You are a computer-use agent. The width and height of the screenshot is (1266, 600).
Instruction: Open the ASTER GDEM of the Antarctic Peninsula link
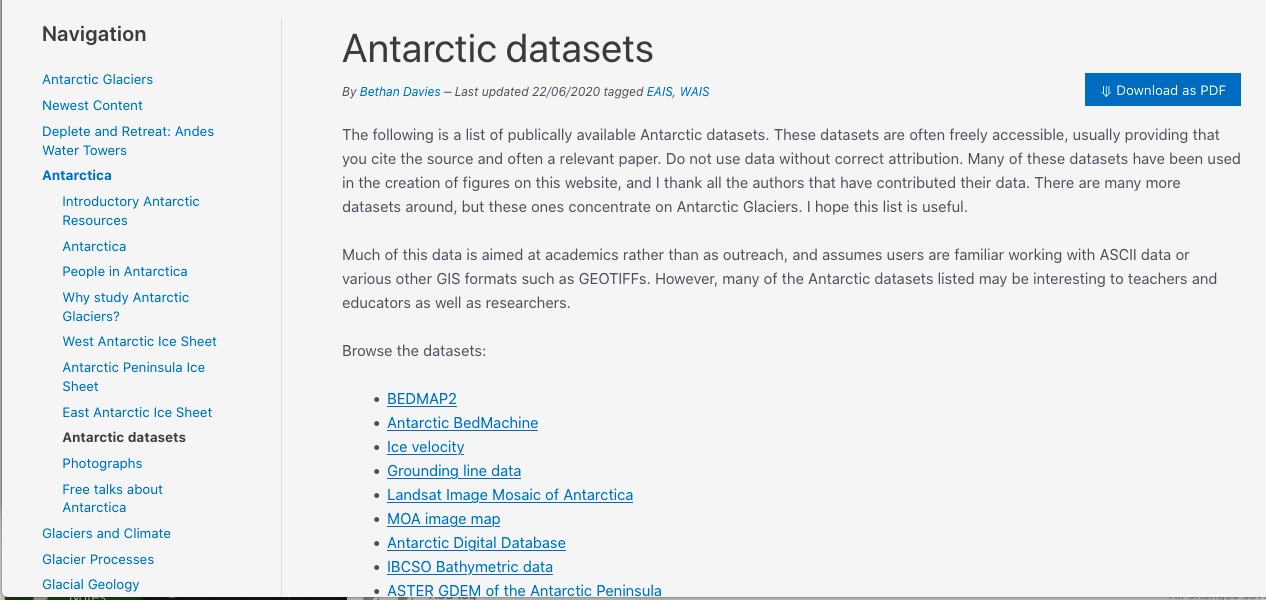[x=524, y=590]
